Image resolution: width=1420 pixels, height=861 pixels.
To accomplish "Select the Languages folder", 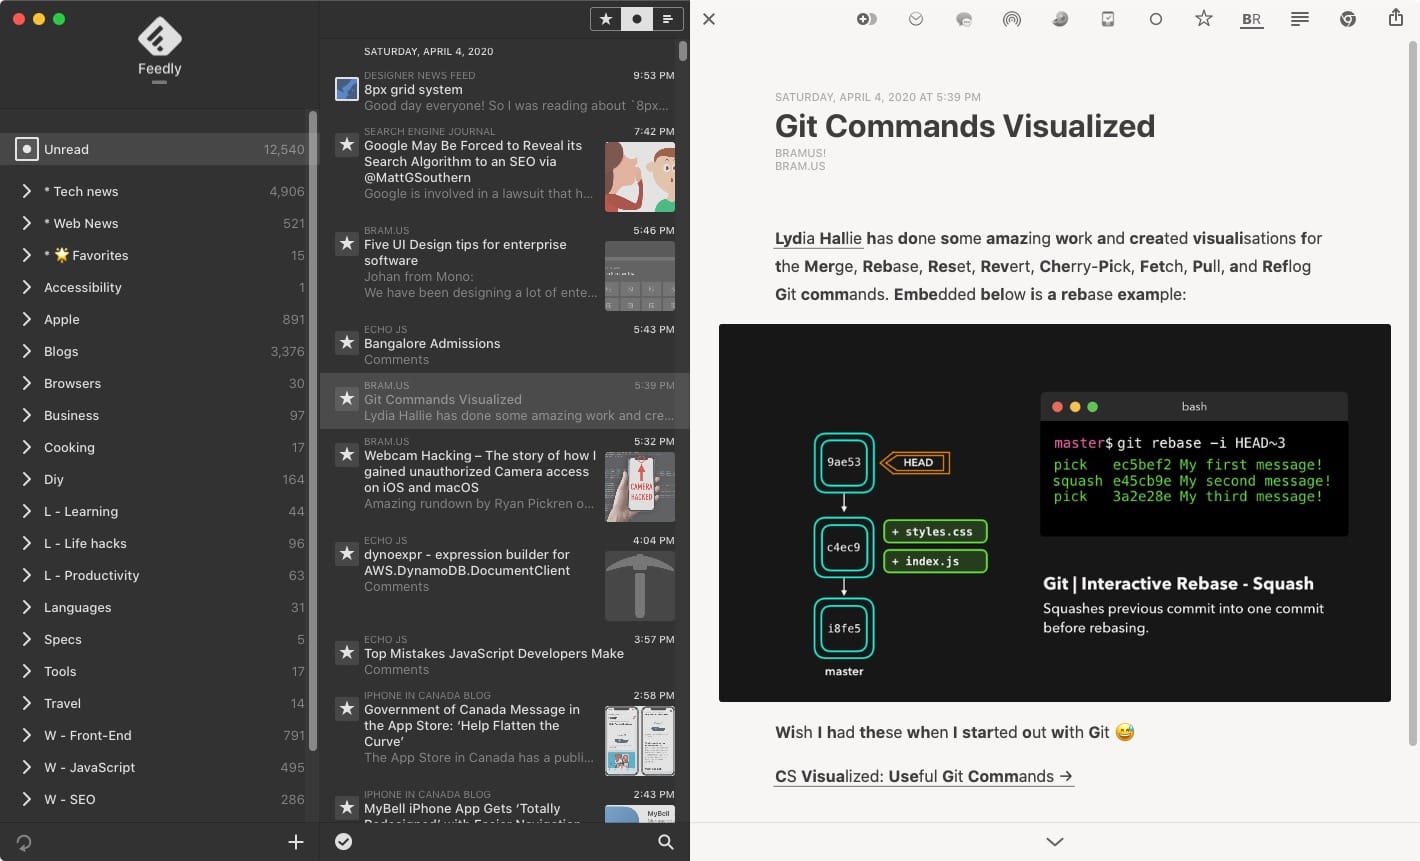I will 160,607.
